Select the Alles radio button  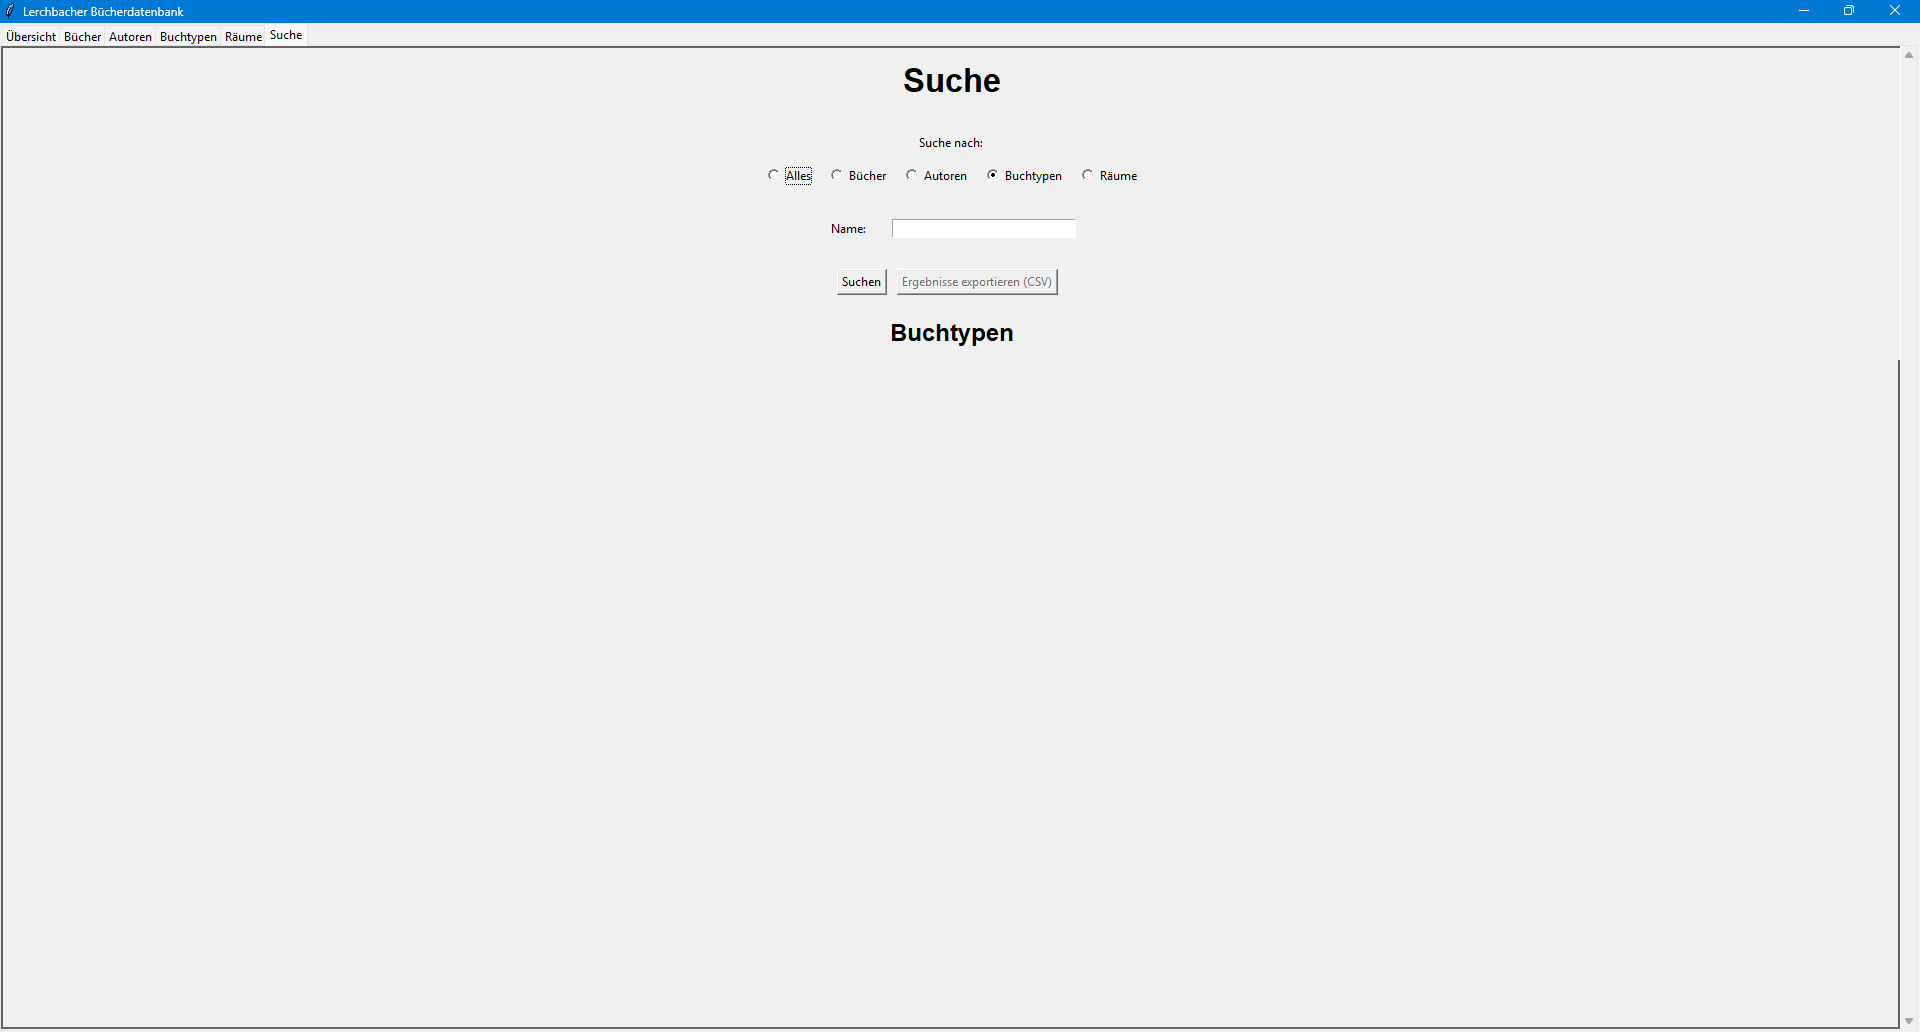tap(774, 175)
